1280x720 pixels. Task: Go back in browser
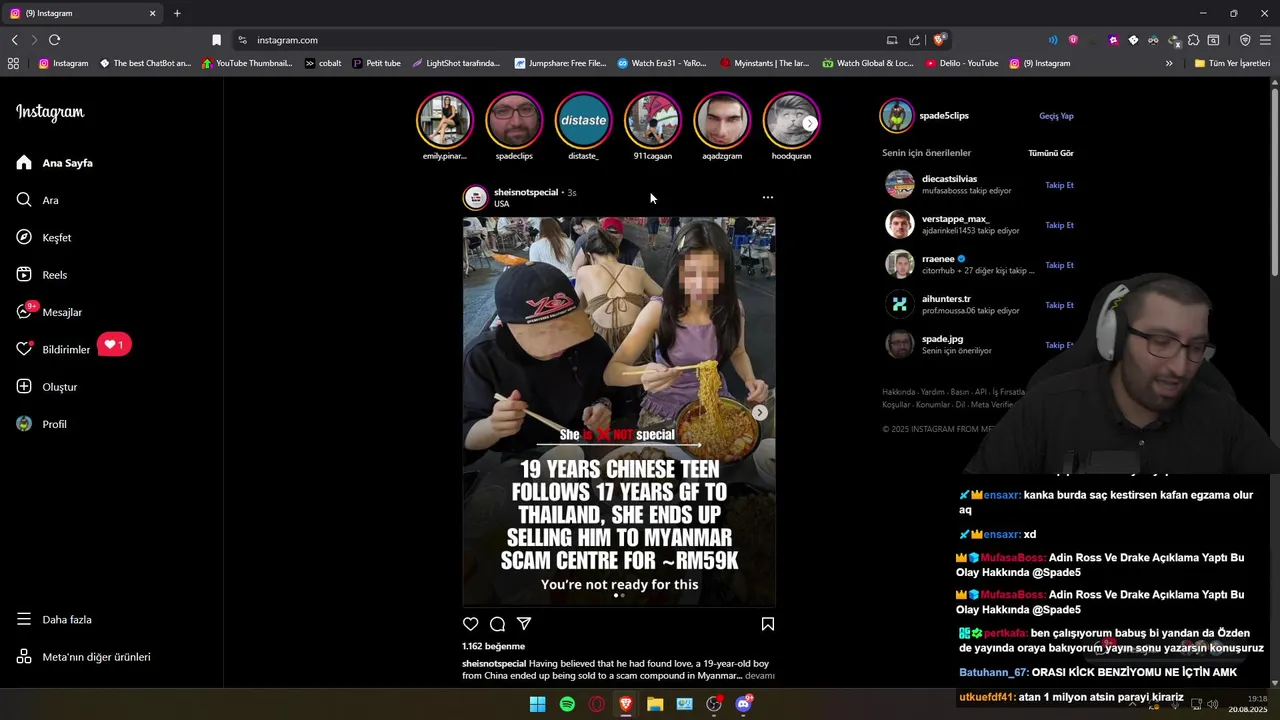[x=14, y=40]
